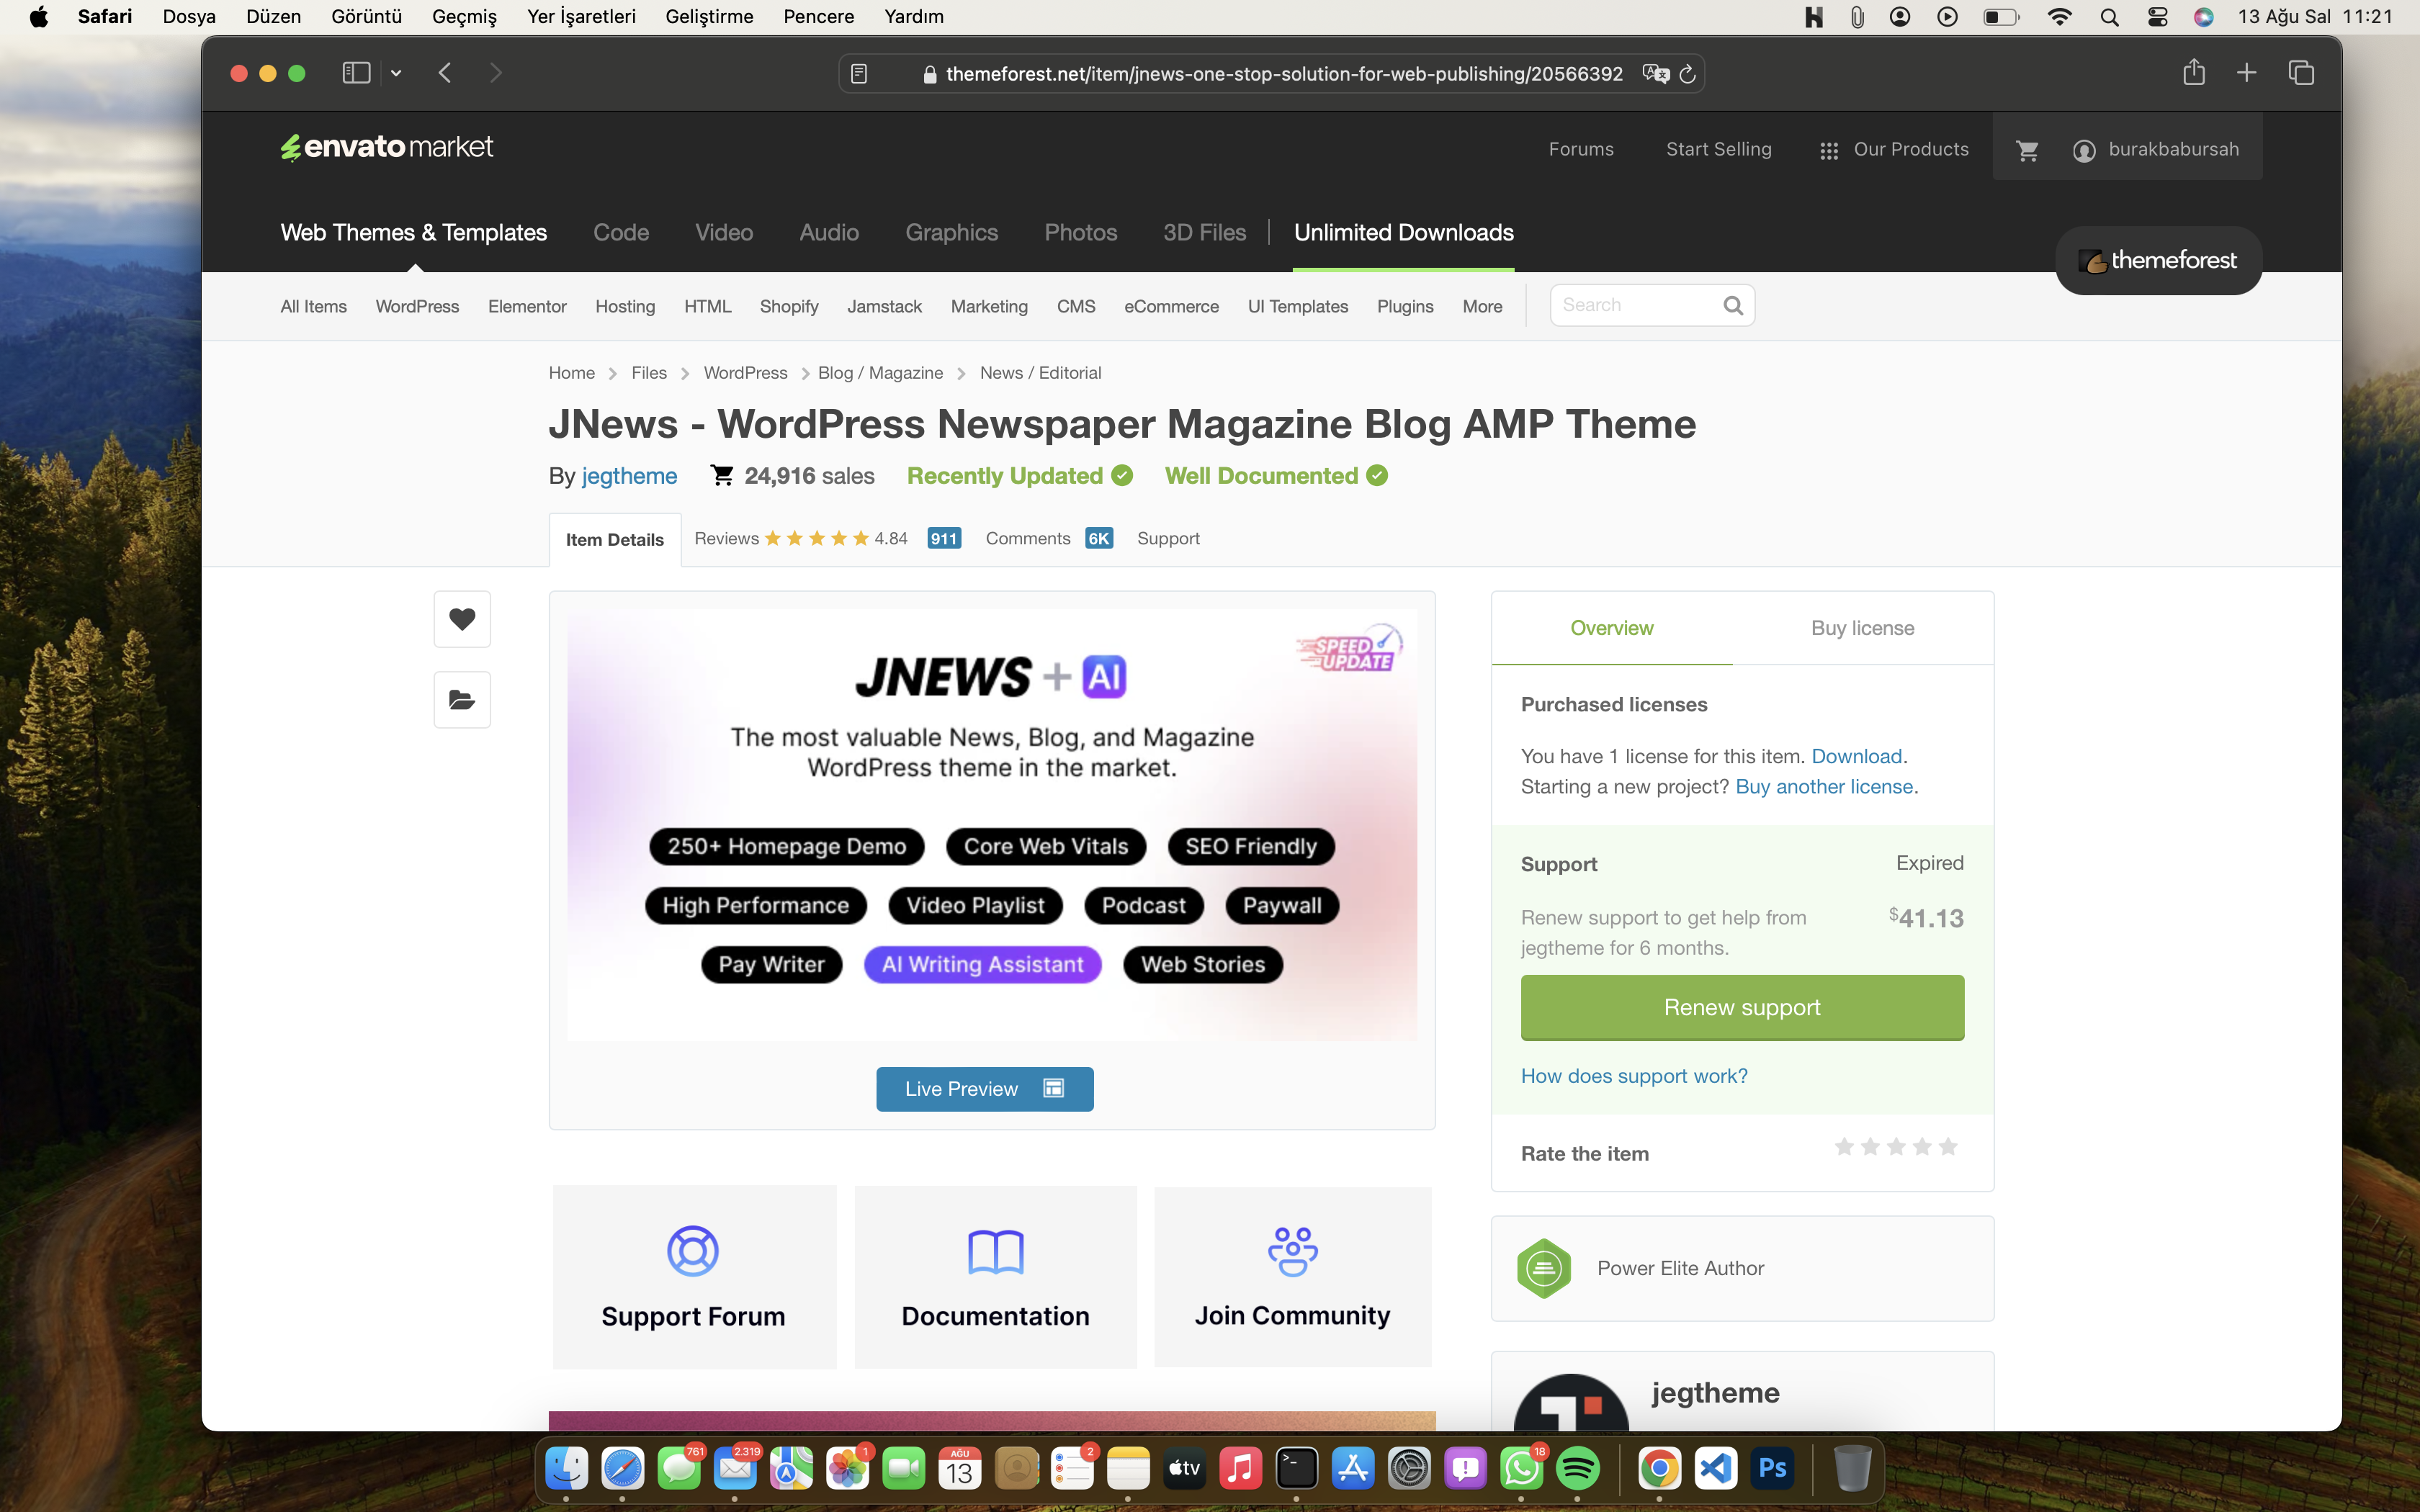The height and width of the screenshot is (1512, 2420).
Task: Open Spotlight search in menu bar
Action: click(2109, 16)
